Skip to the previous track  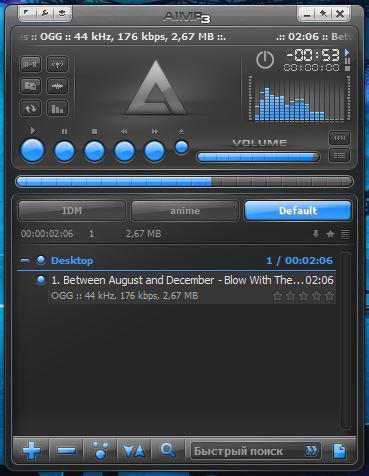(124, 151)
